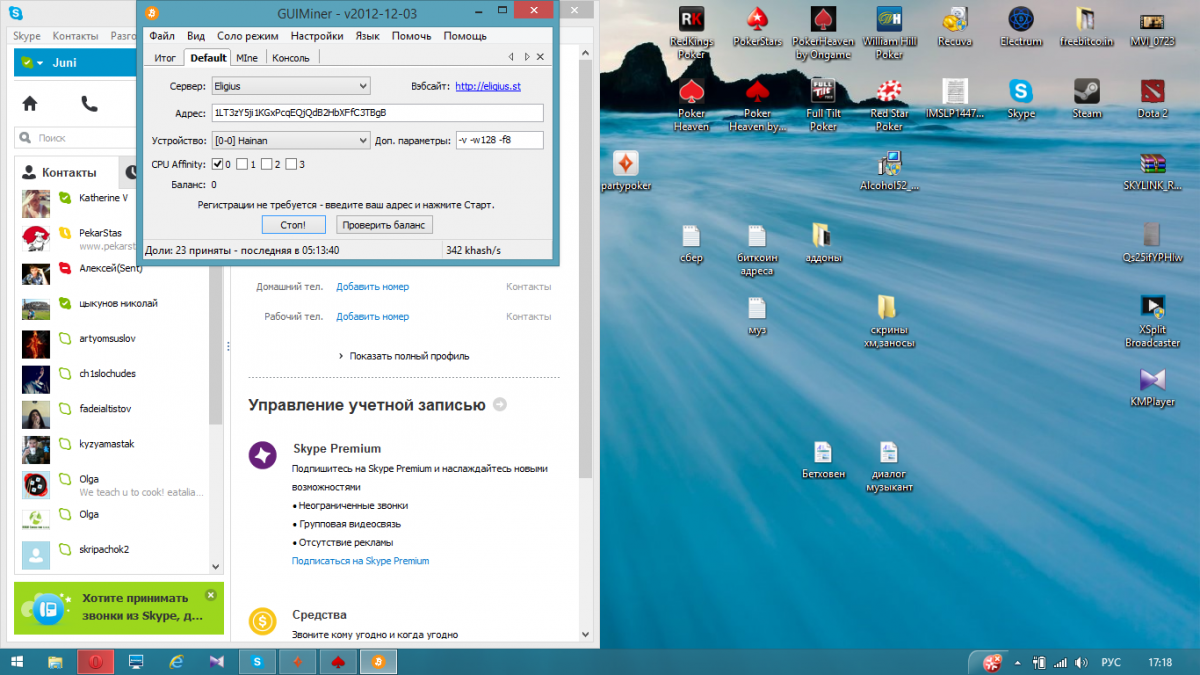Launch Dota 2 desktop shortcut
The image size is (1200, 675).
[1152, 99]
